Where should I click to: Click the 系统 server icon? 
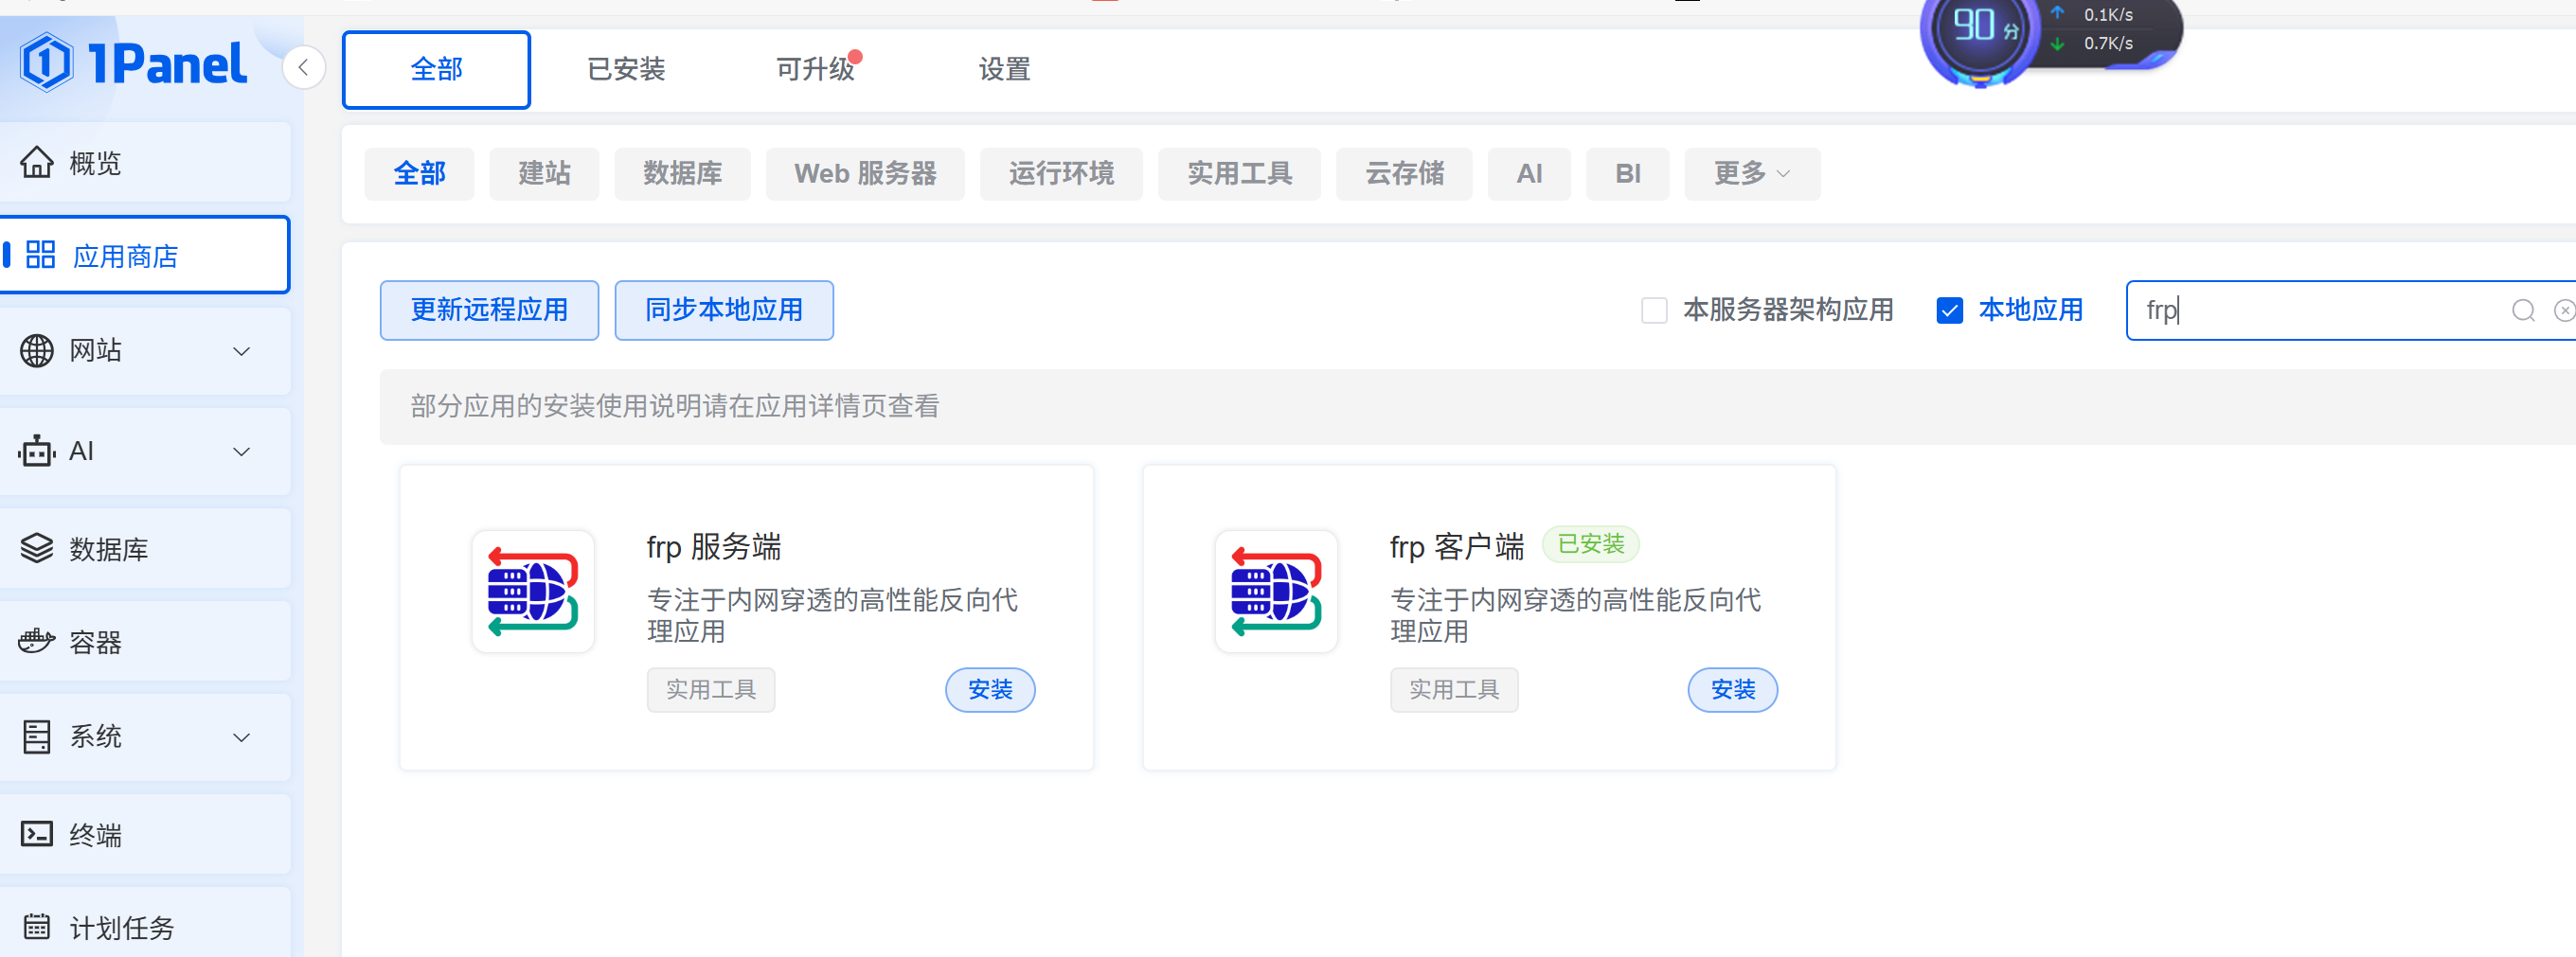click(x=37, y=737)
